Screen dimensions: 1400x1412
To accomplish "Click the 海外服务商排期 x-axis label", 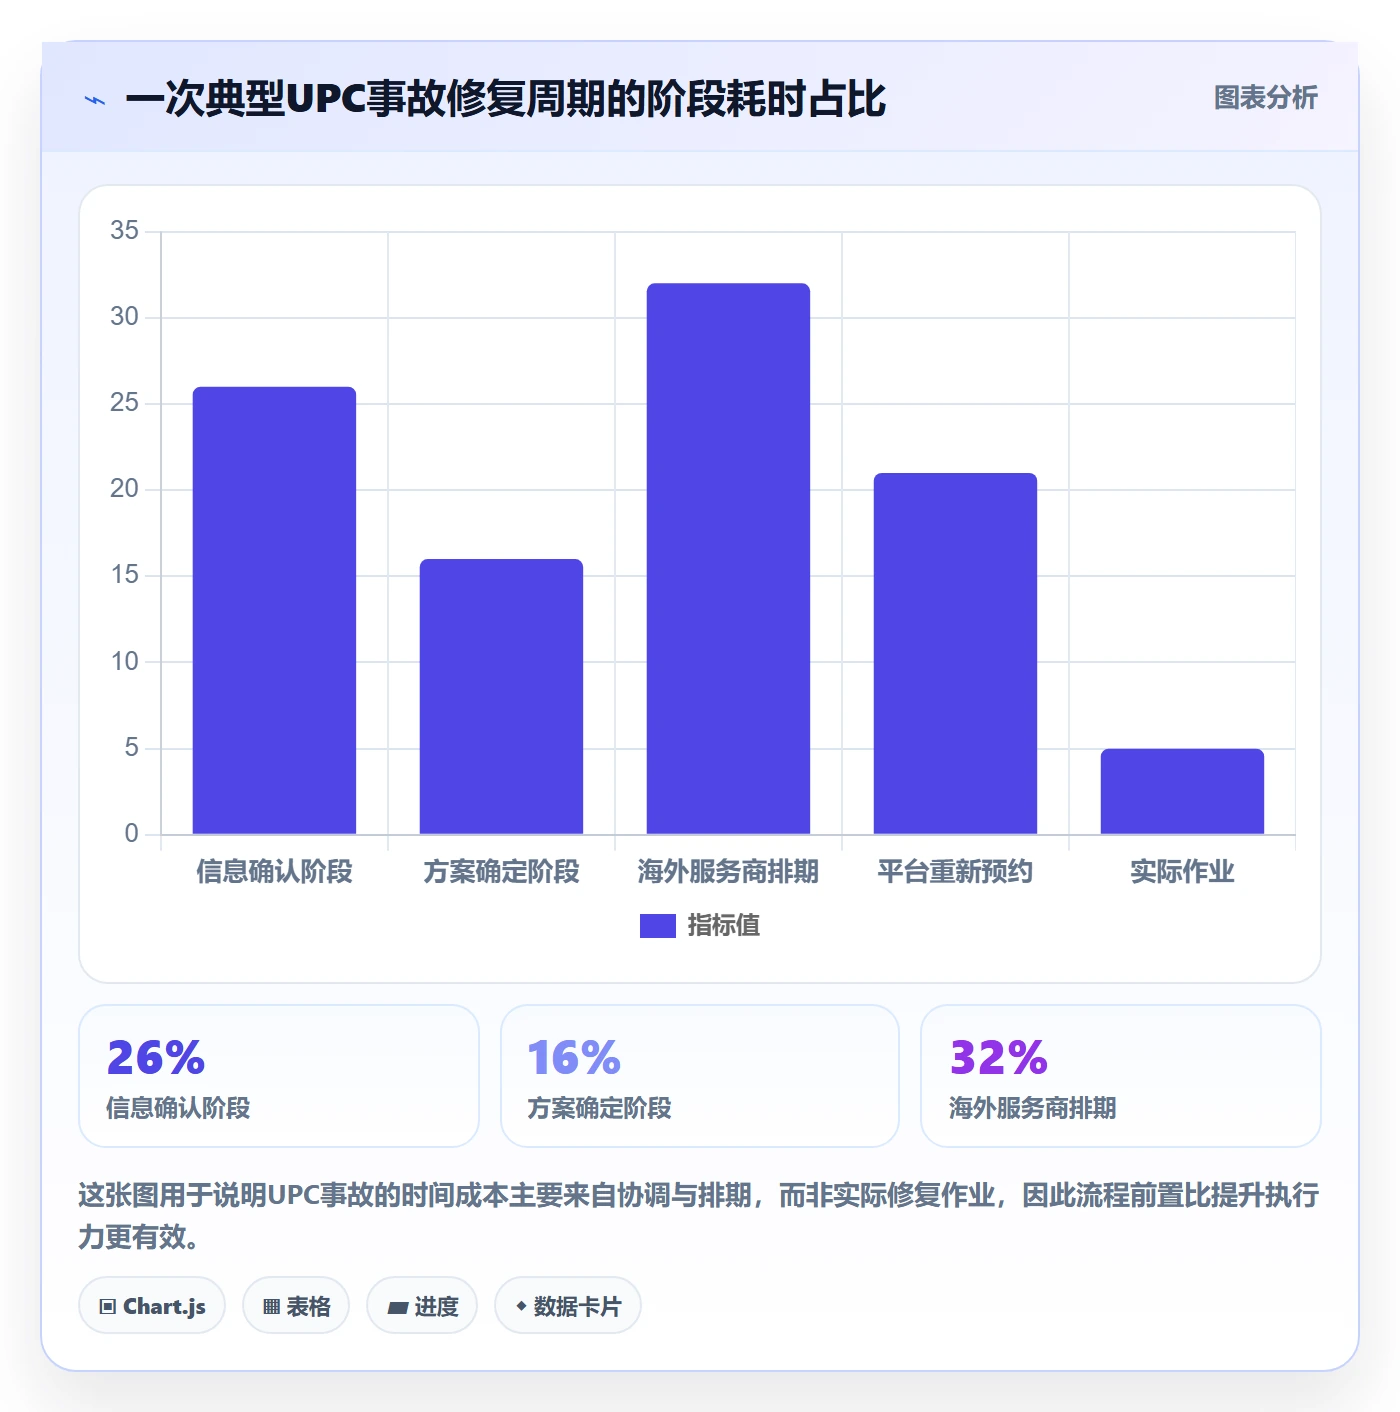I will (x=728, y=872).
